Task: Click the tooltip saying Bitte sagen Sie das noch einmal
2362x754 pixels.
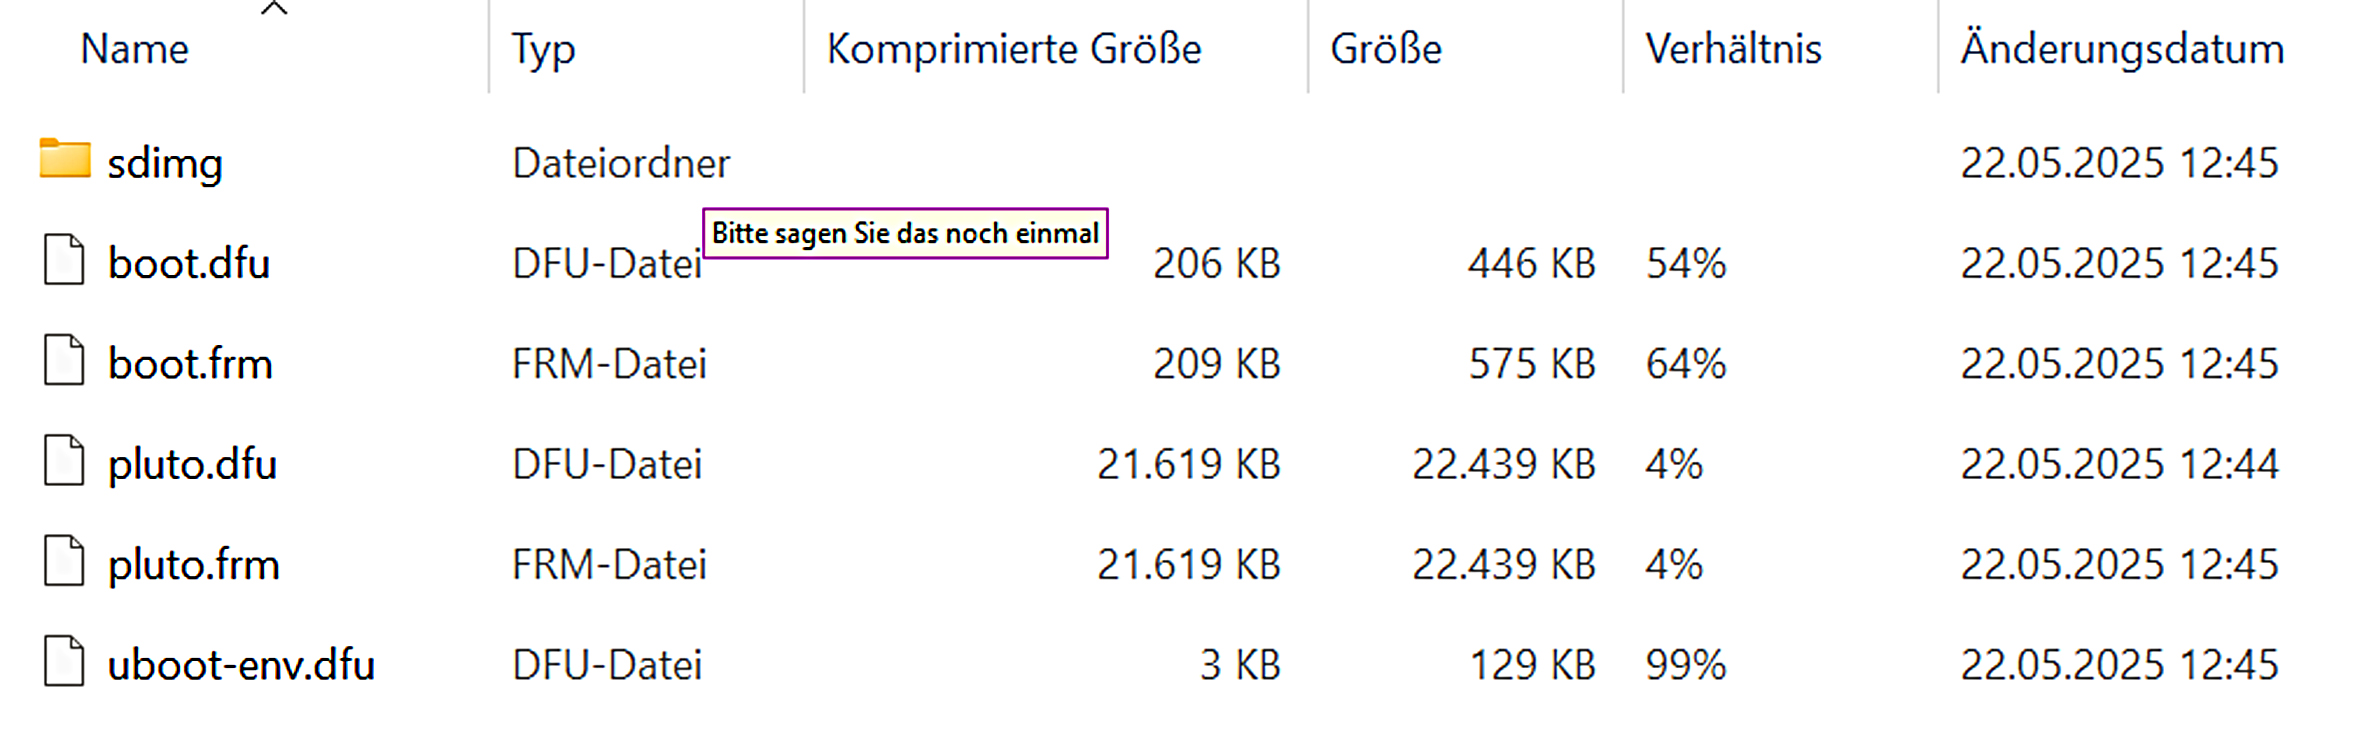Action: point(905,233)
